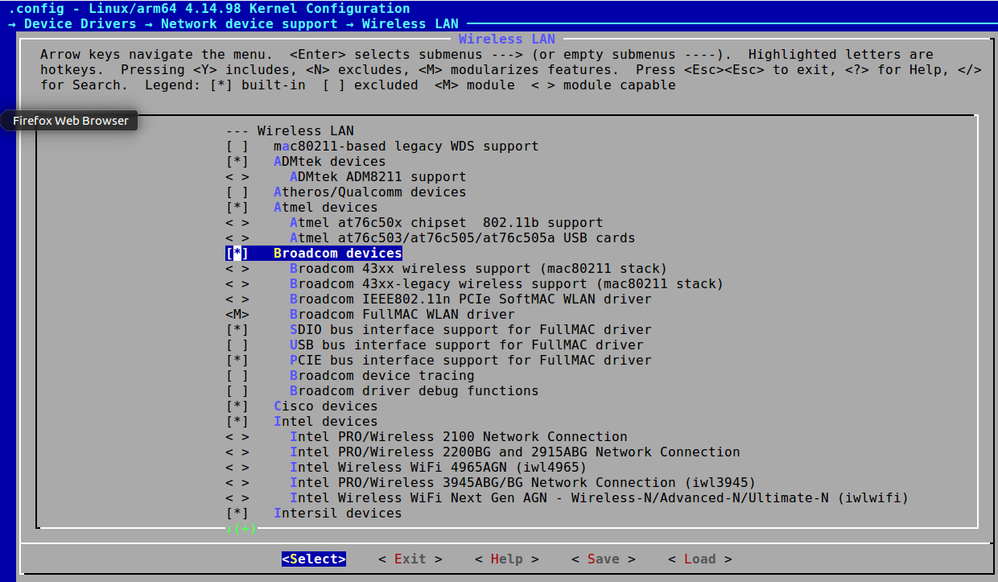The height and width of the screenshot is (582, 998).
Task: Select Broadcom 43xx-legacy wireless support entry
Action: coord(507,284)
